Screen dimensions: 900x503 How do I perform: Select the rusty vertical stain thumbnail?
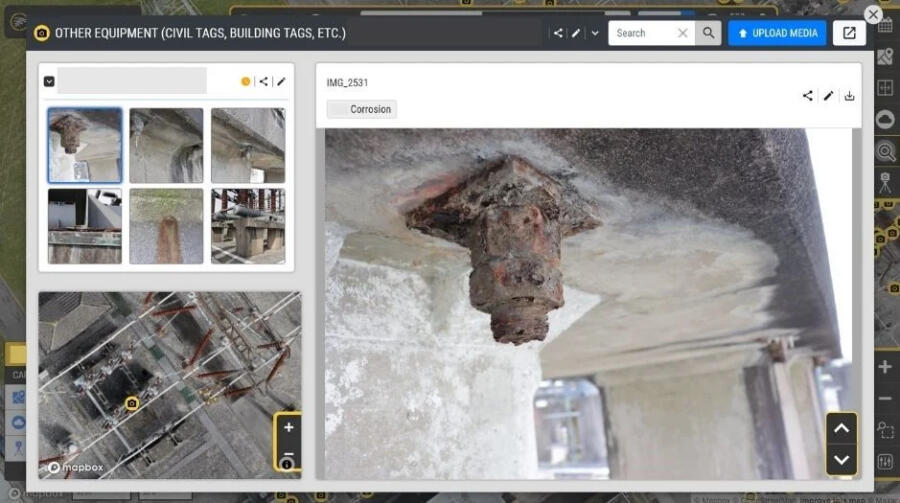(166, 226)
